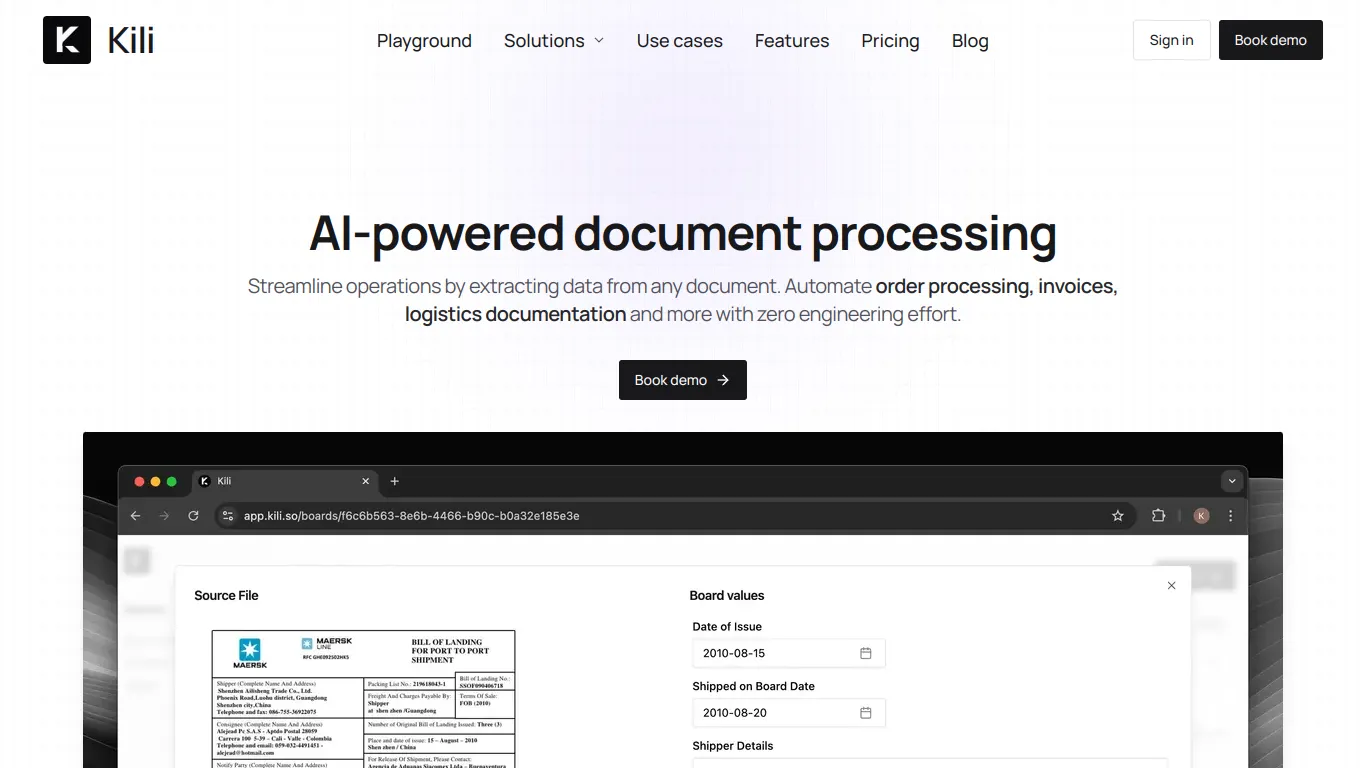Click the app.kili.so address bar
This screenshot has width=1366, height=768.
click(x=675, y=516)
